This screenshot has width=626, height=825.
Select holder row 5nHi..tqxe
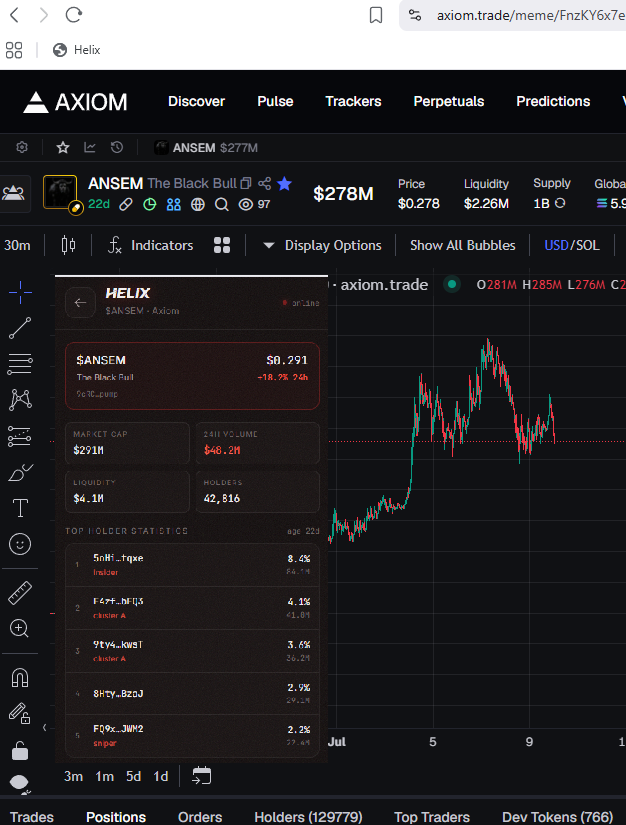(x=192, y=565)
